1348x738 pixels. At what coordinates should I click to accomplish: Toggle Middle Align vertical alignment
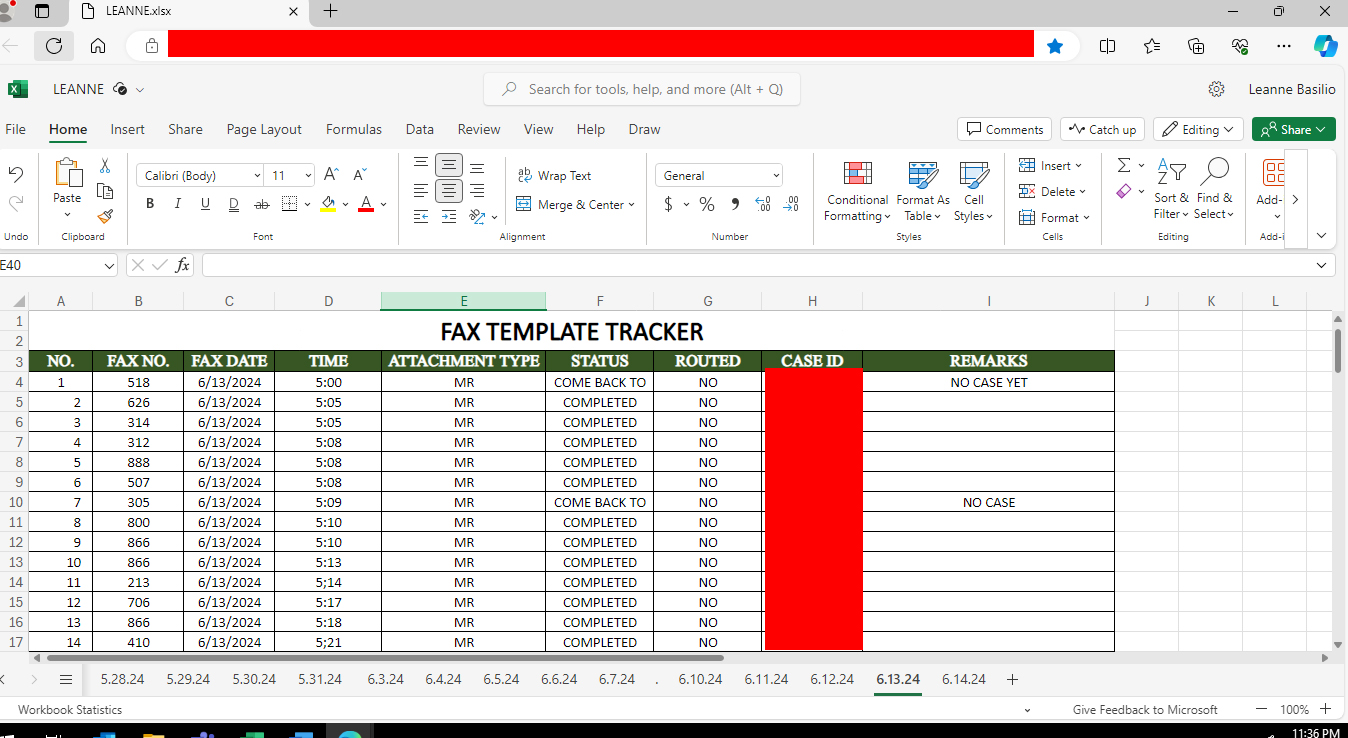tap(449, 165)
